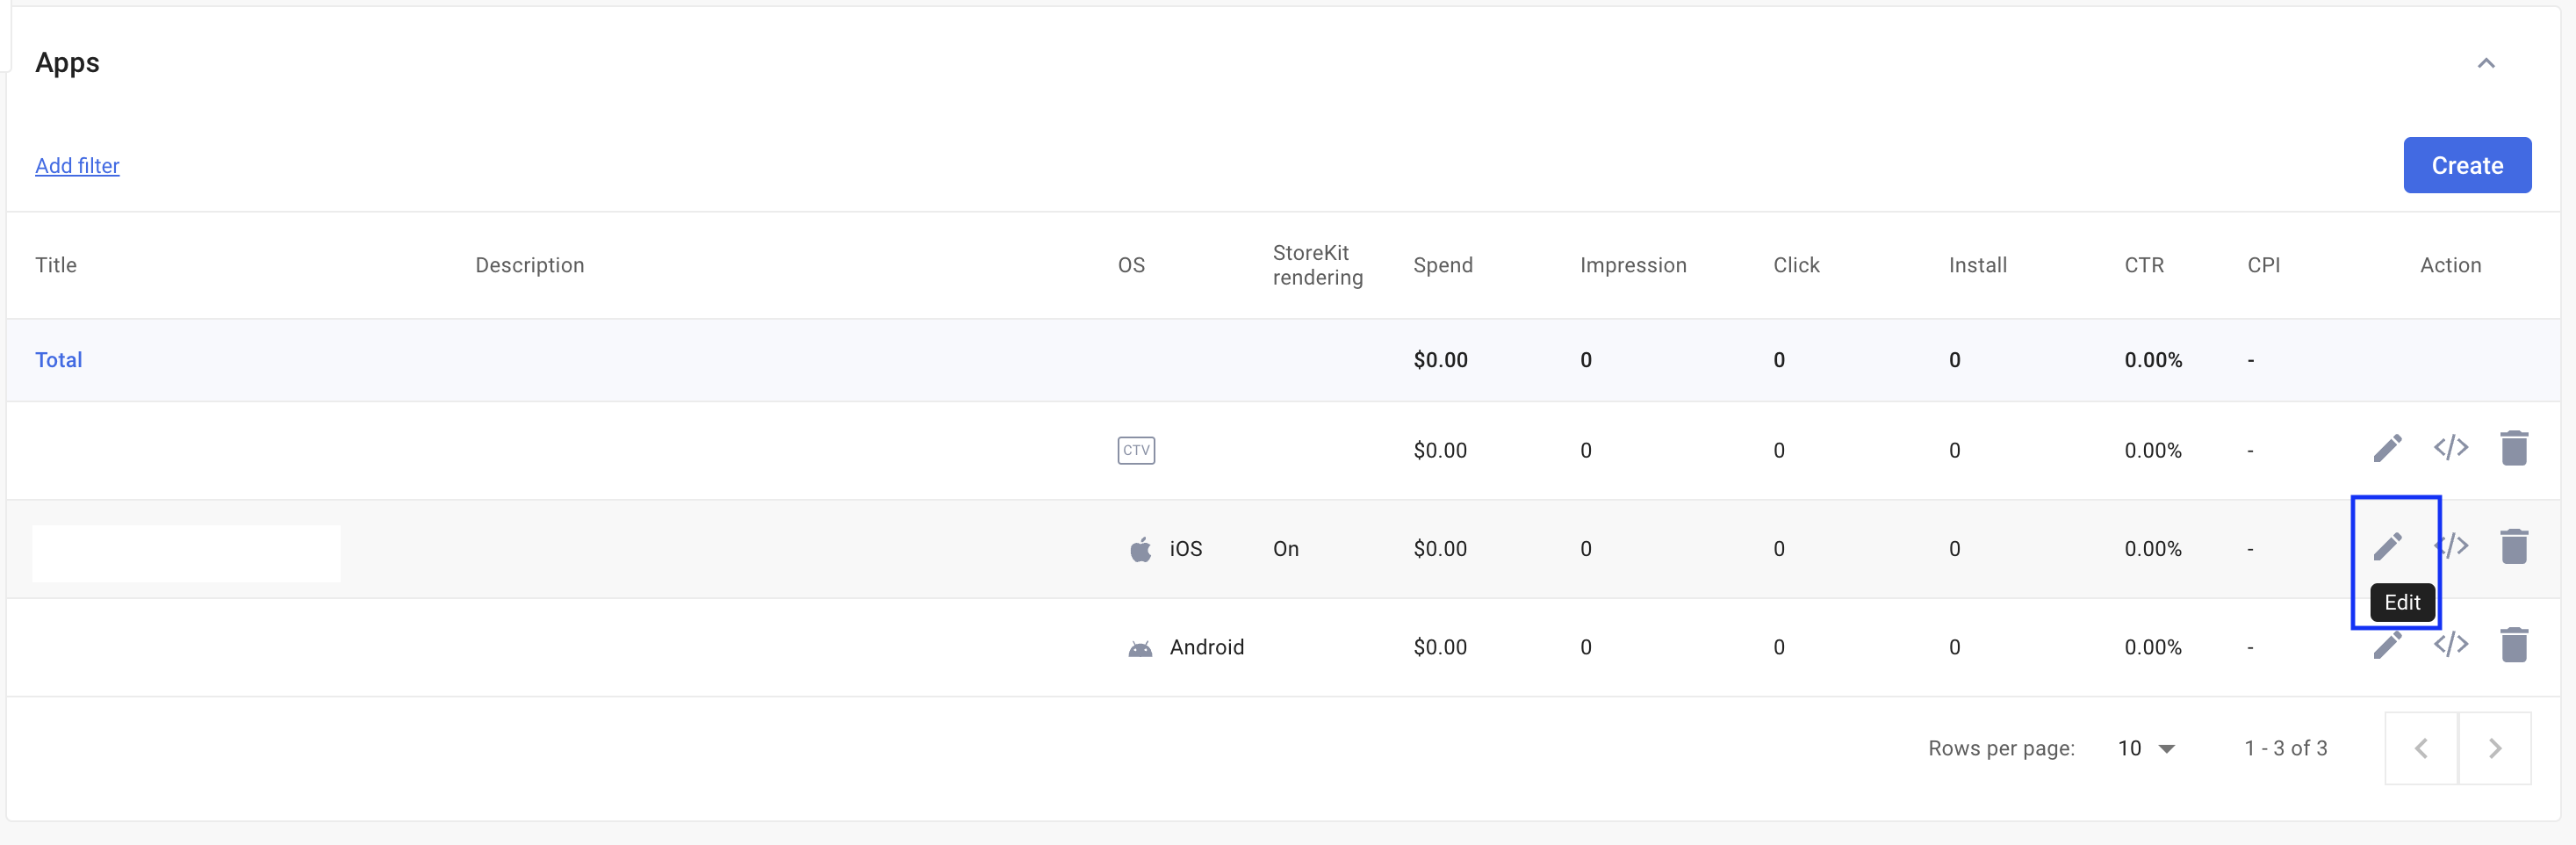2576x845 pixels.
Task: Click the Create button
Action: [2466, 165]
